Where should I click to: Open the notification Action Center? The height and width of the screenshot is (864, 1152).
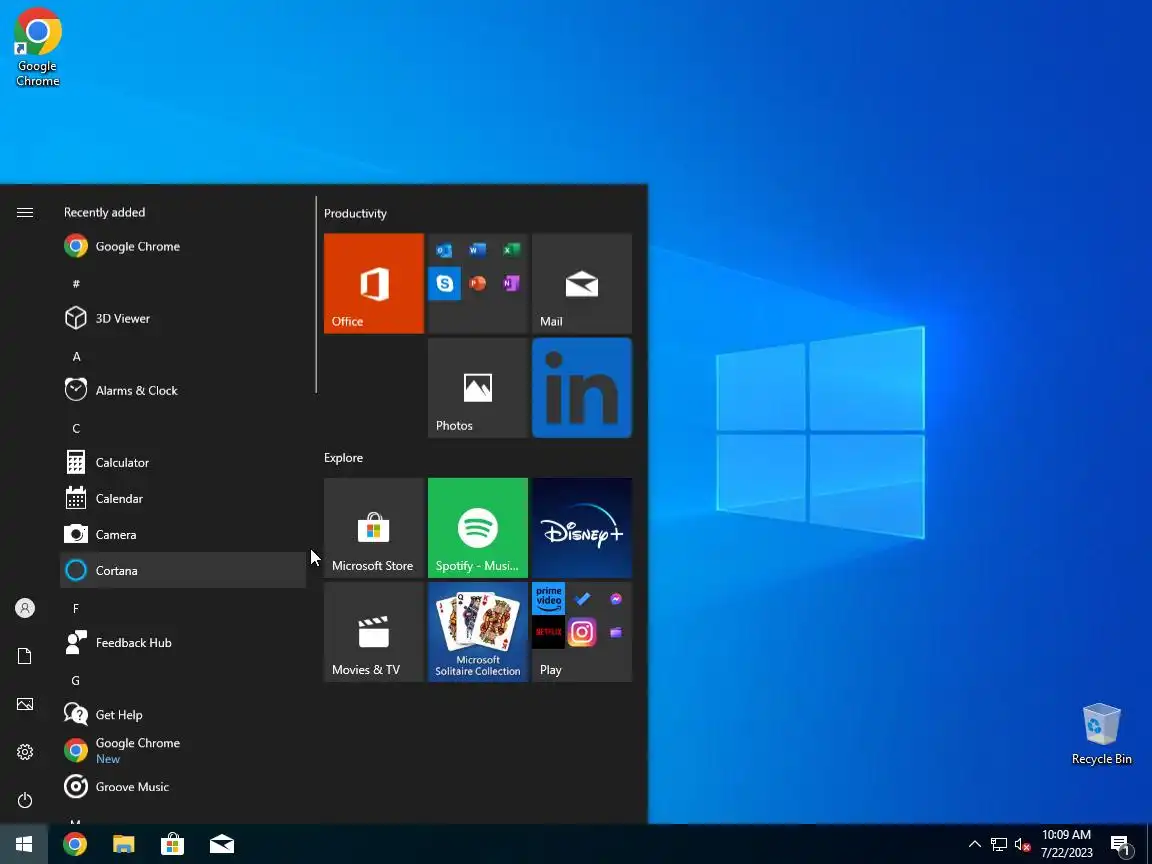1120,844
